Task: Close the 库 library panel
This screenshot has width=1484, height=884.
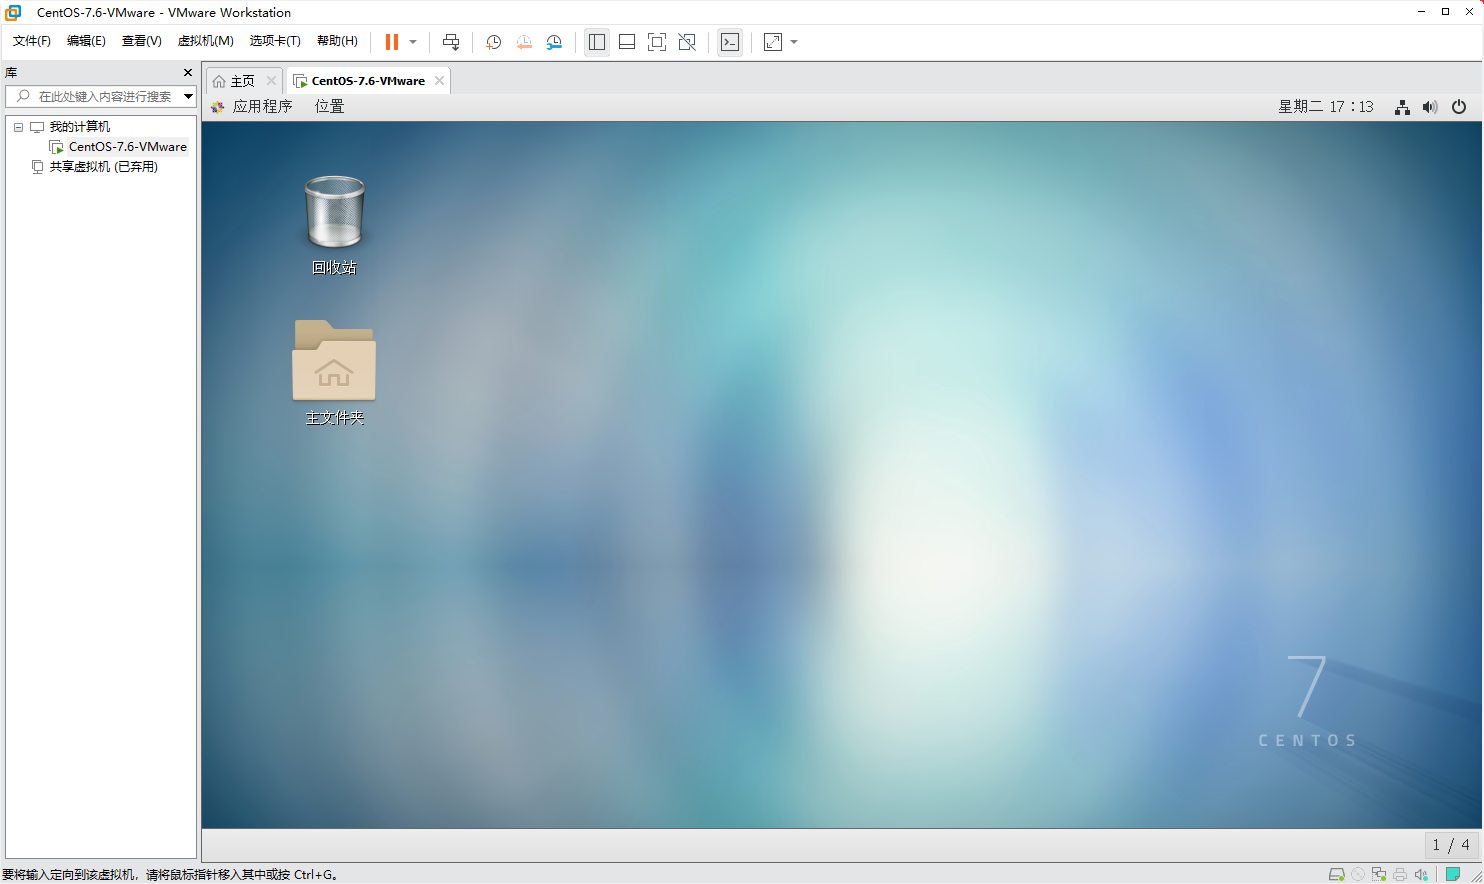Action: tap(188, 73)
